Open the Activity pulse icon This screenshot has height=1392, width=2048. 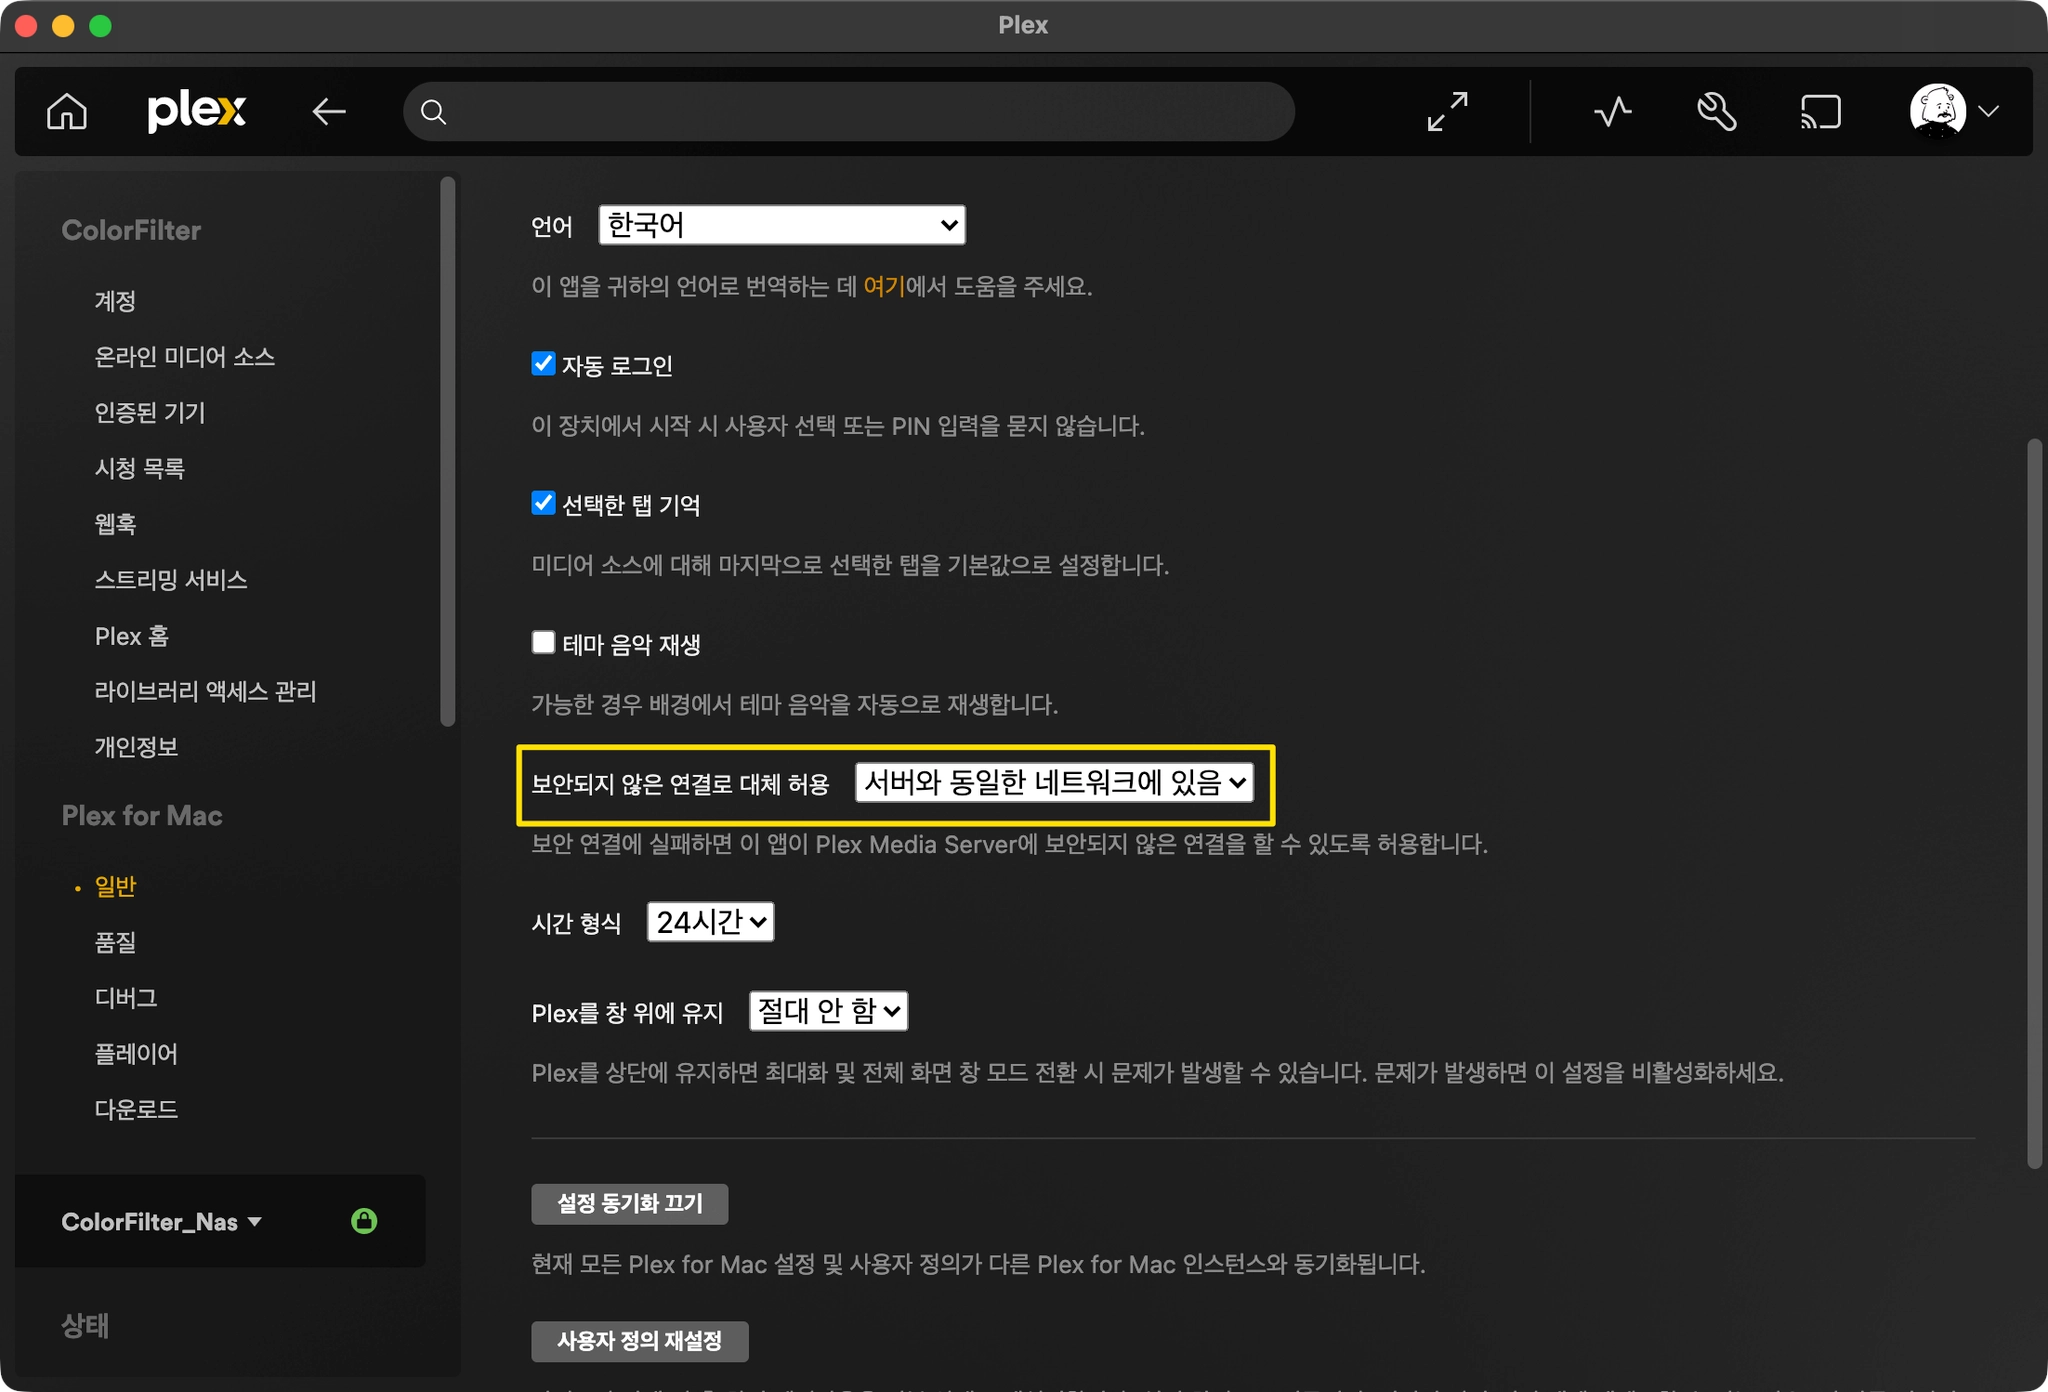(1612, 111)
